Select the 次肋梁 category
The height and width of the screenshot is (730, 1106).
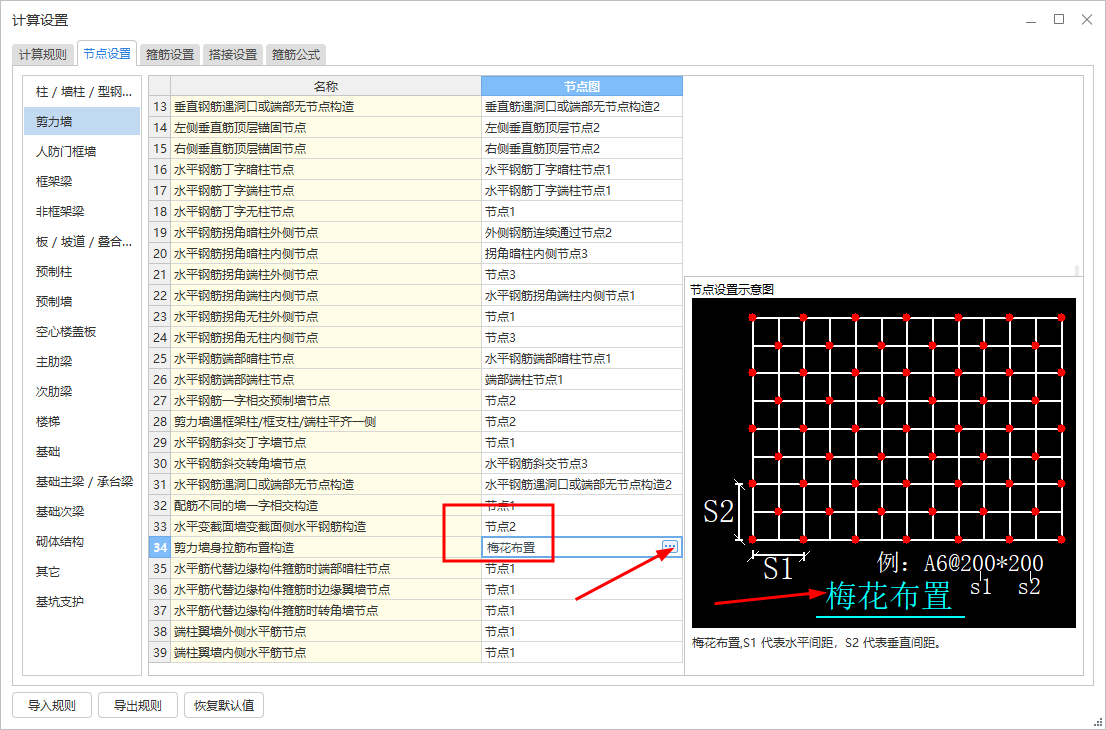coord(83,391)
